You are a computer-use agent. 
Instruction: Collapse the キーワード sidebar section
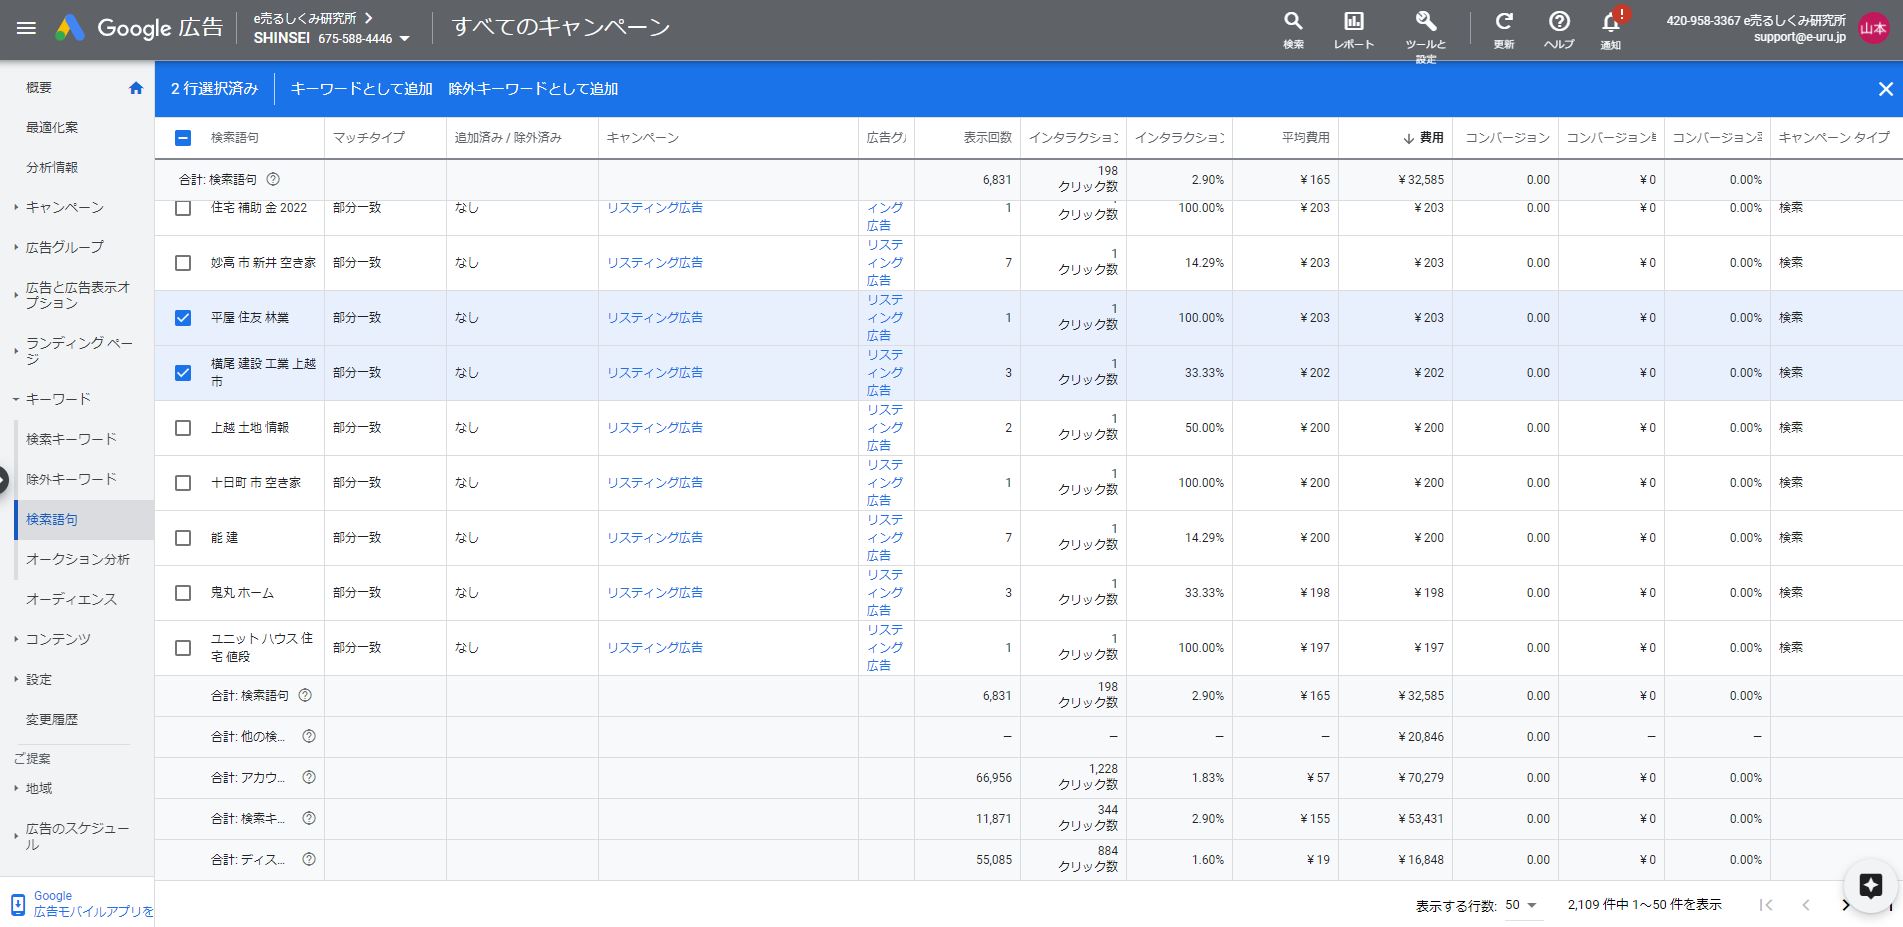[16, 399]
